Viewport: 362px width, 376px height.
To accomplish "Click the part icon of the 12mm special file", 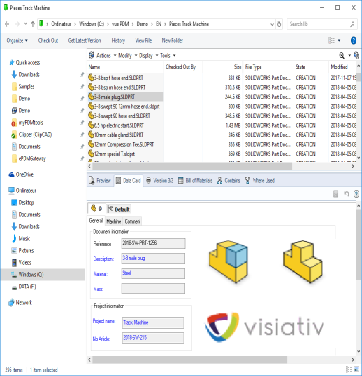I will point(91,154).
